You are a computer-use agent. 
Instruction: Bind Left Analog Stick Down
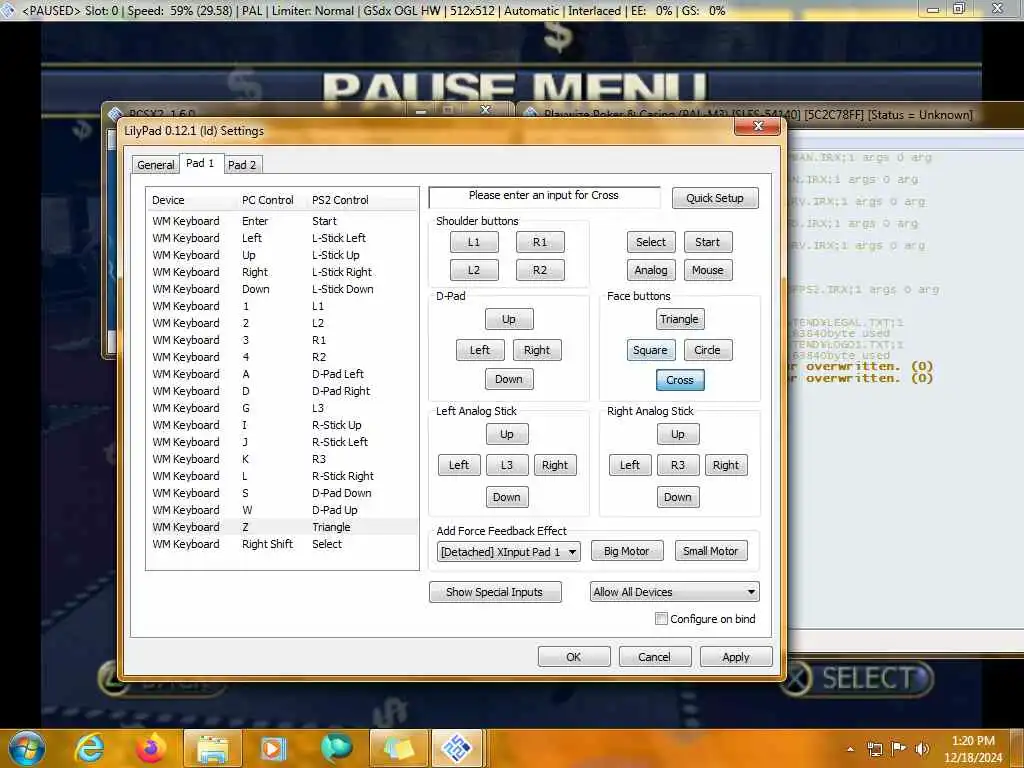pyautogui.click(x=507, y=497)
